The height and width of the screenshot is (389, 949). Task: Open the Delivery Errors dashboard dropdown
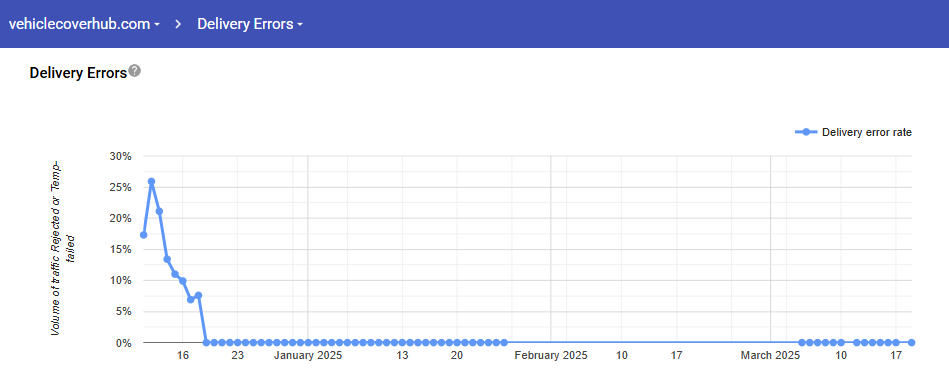300,25
